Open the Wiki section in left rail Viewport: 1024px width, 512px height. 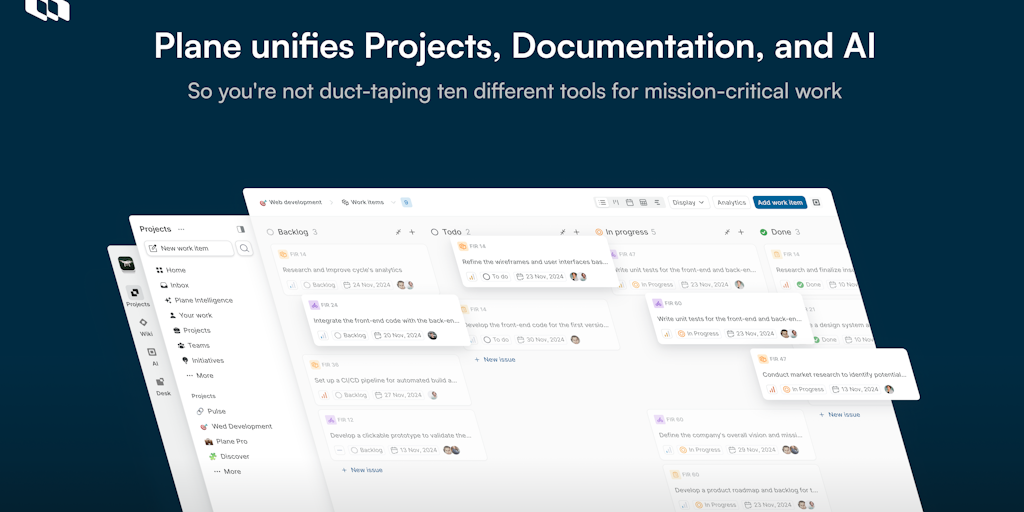tap(145, 326)
